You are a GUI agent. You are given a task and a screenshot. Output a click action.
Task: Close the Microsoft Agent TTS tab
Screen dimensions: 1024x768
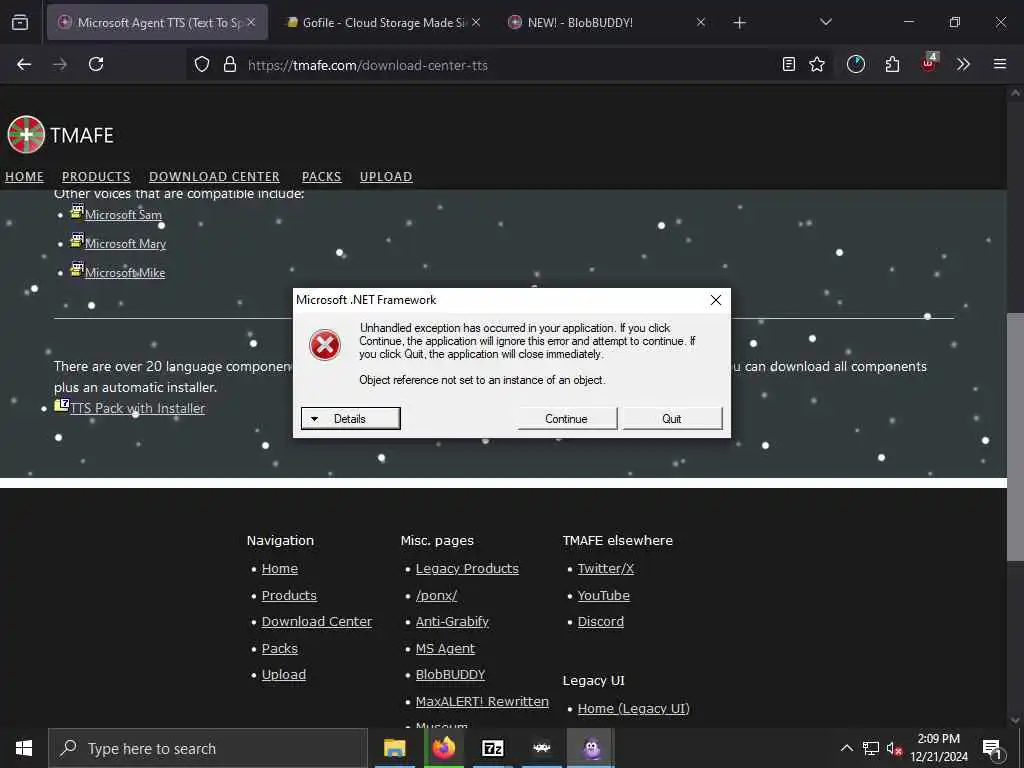[251, 22]
